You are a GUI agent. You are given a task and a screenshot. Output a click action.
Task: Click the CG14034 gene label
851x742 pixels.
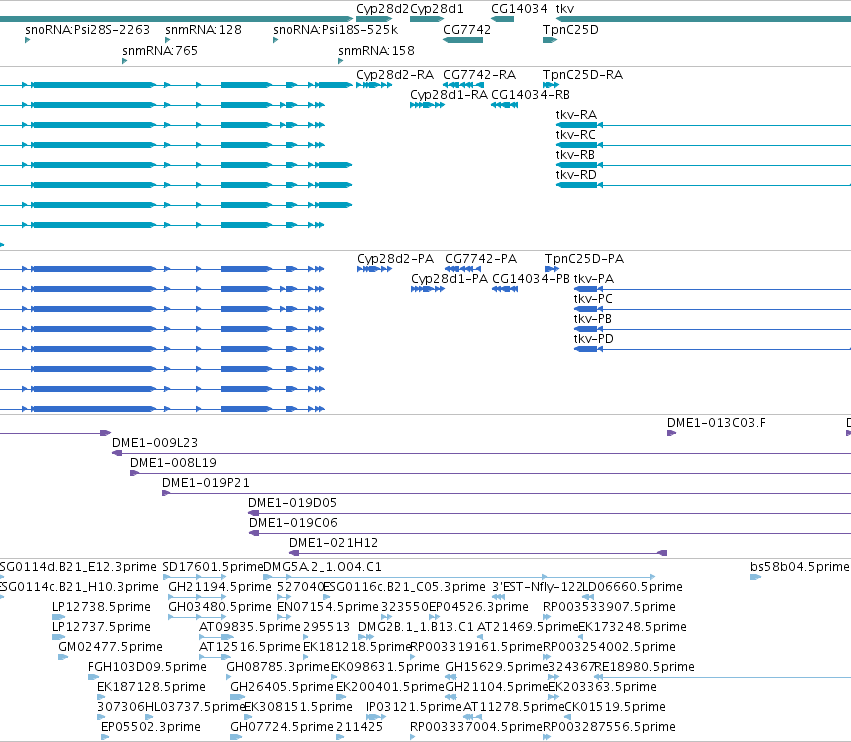tap(519, 9)
